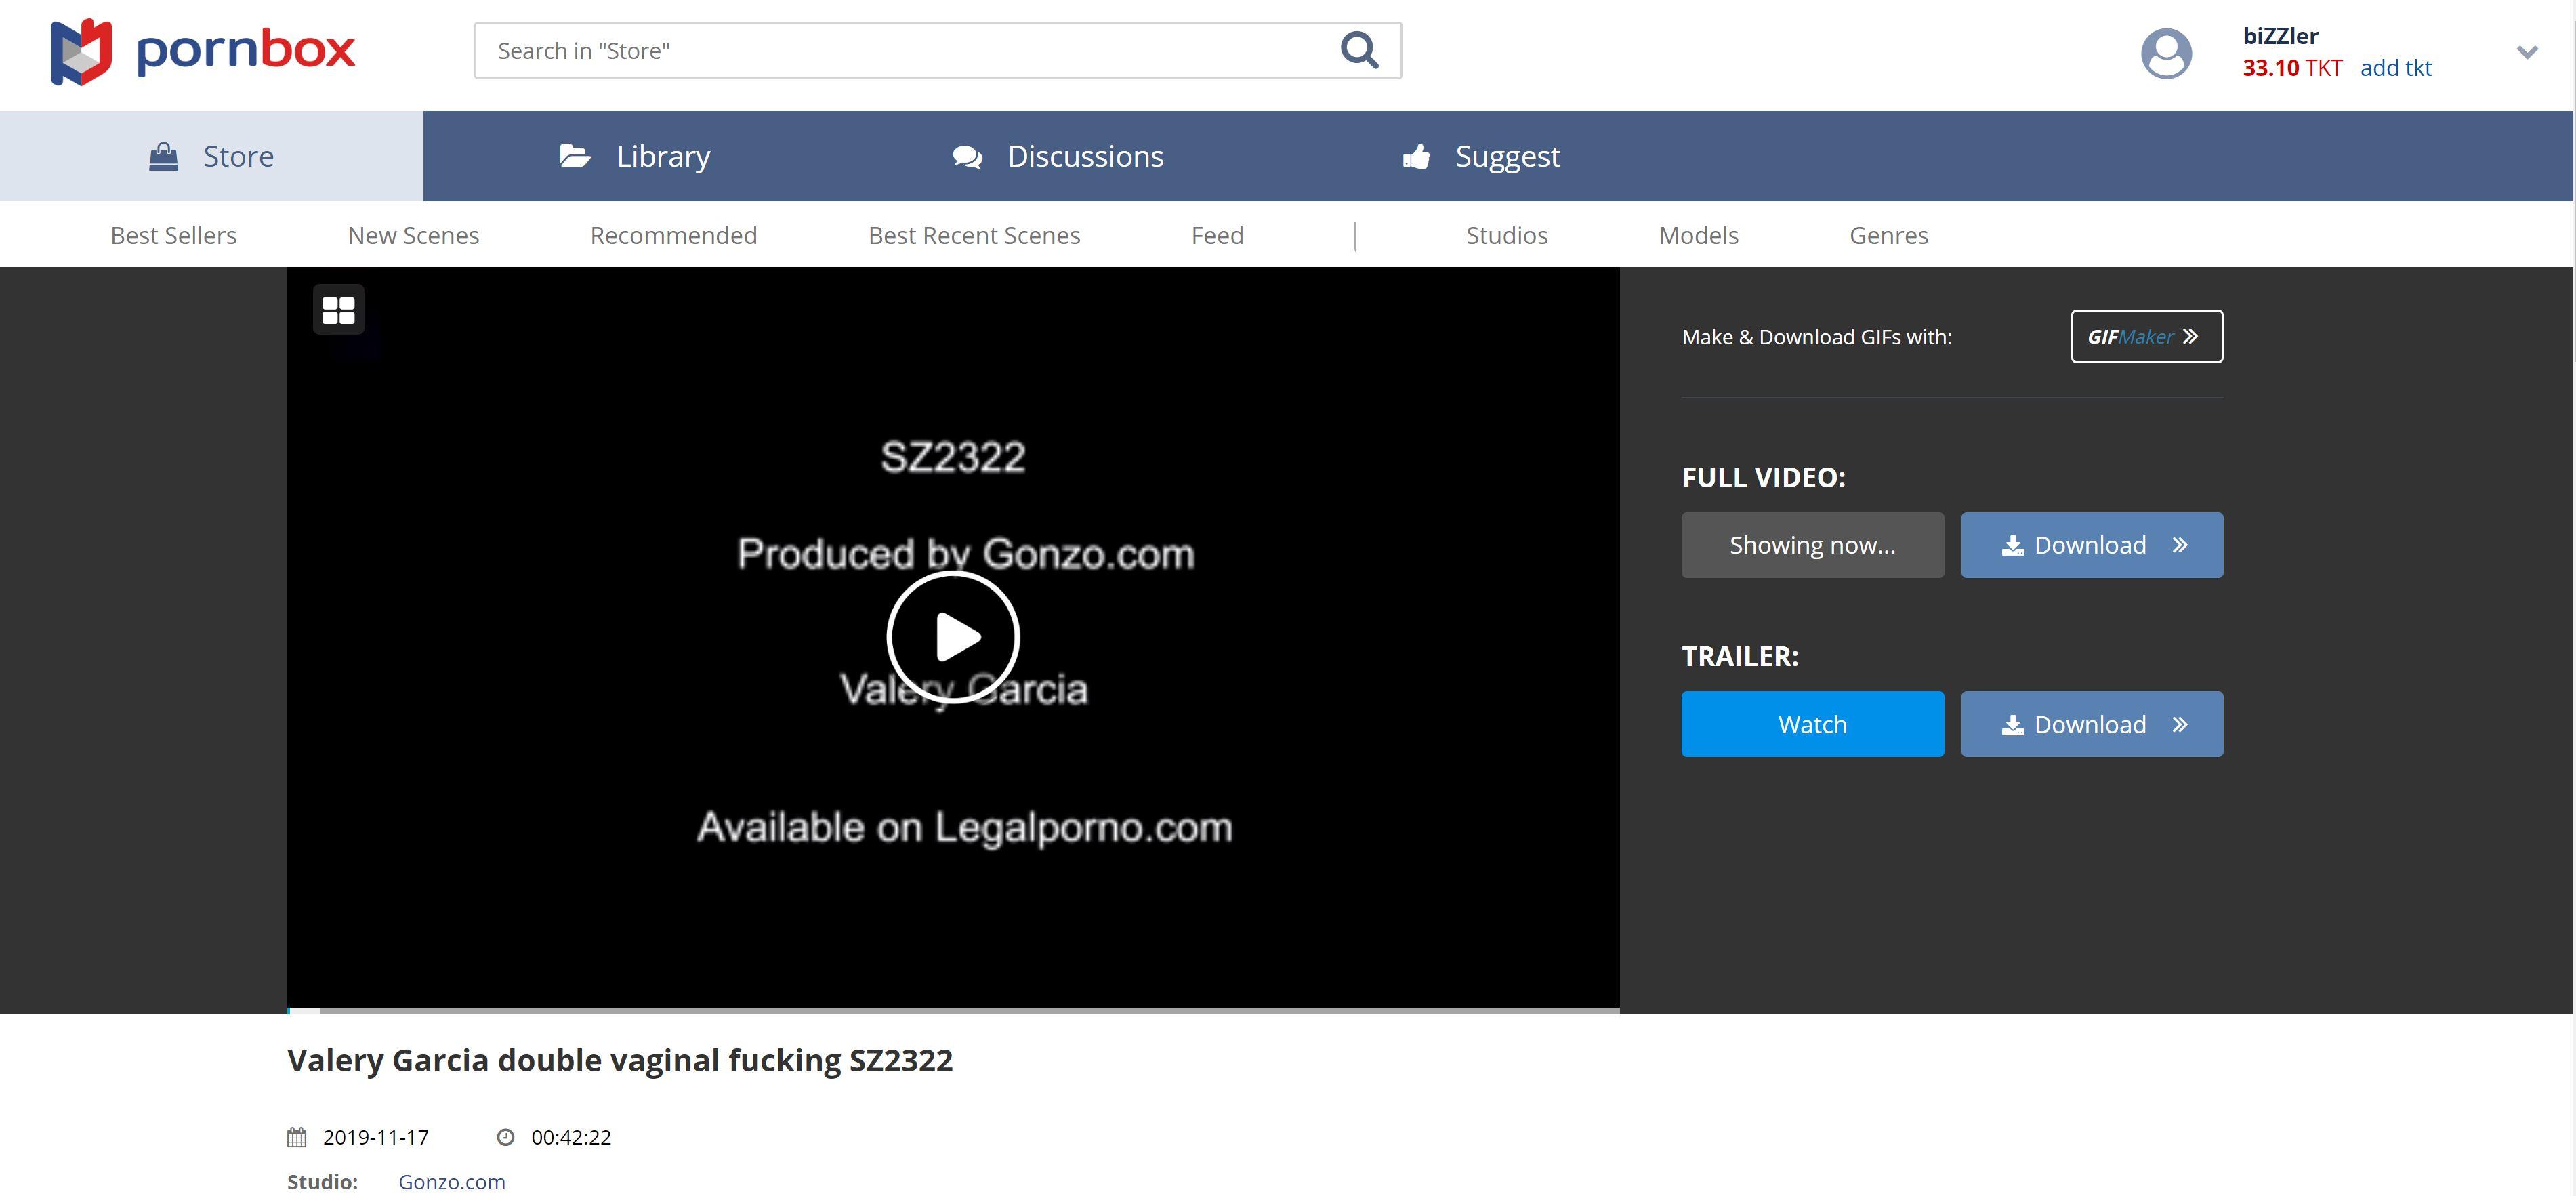Focus the Search in Store field
Screen dimensions: 2576x1196
click(x=937, y=51)
